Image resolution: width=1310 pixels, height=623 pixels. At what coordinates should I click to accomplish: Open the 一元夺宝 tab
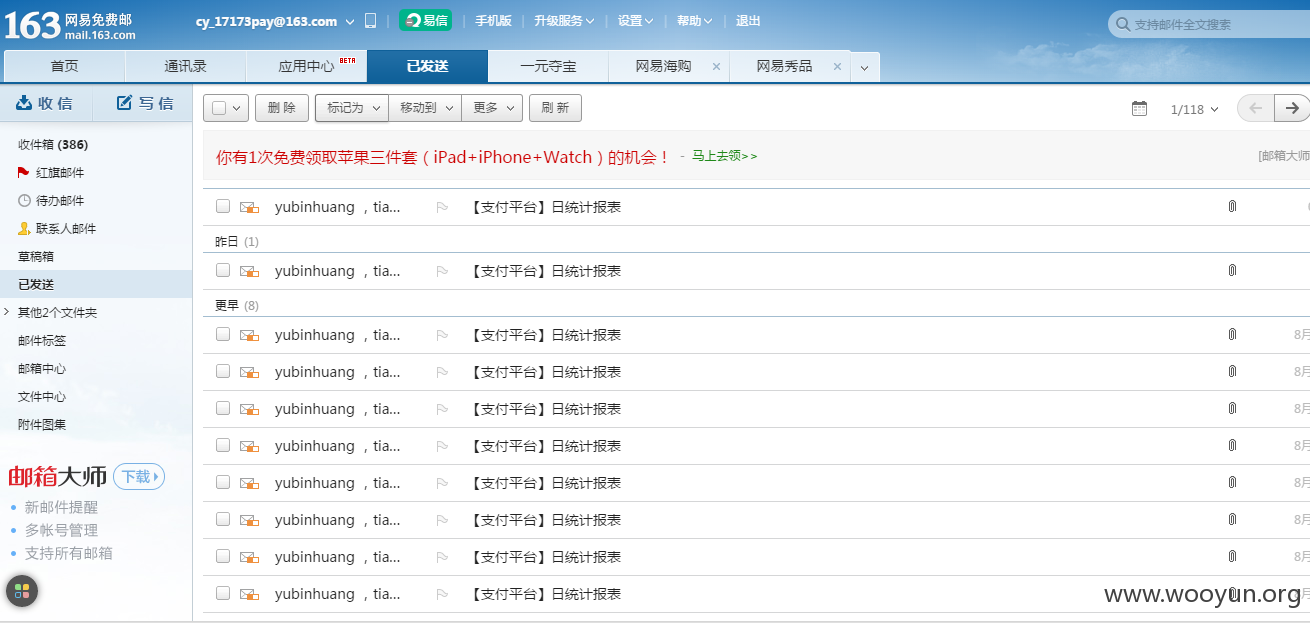coord(548,66)
